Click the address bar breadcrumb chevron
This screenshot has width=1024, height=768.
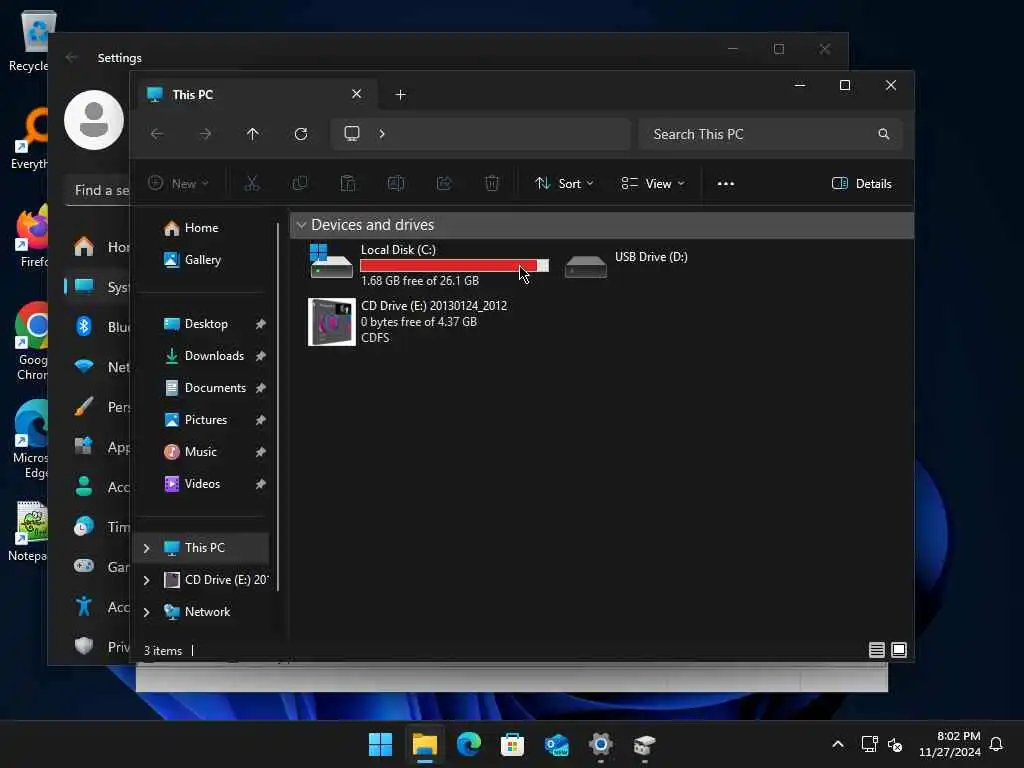pos(382,134)
